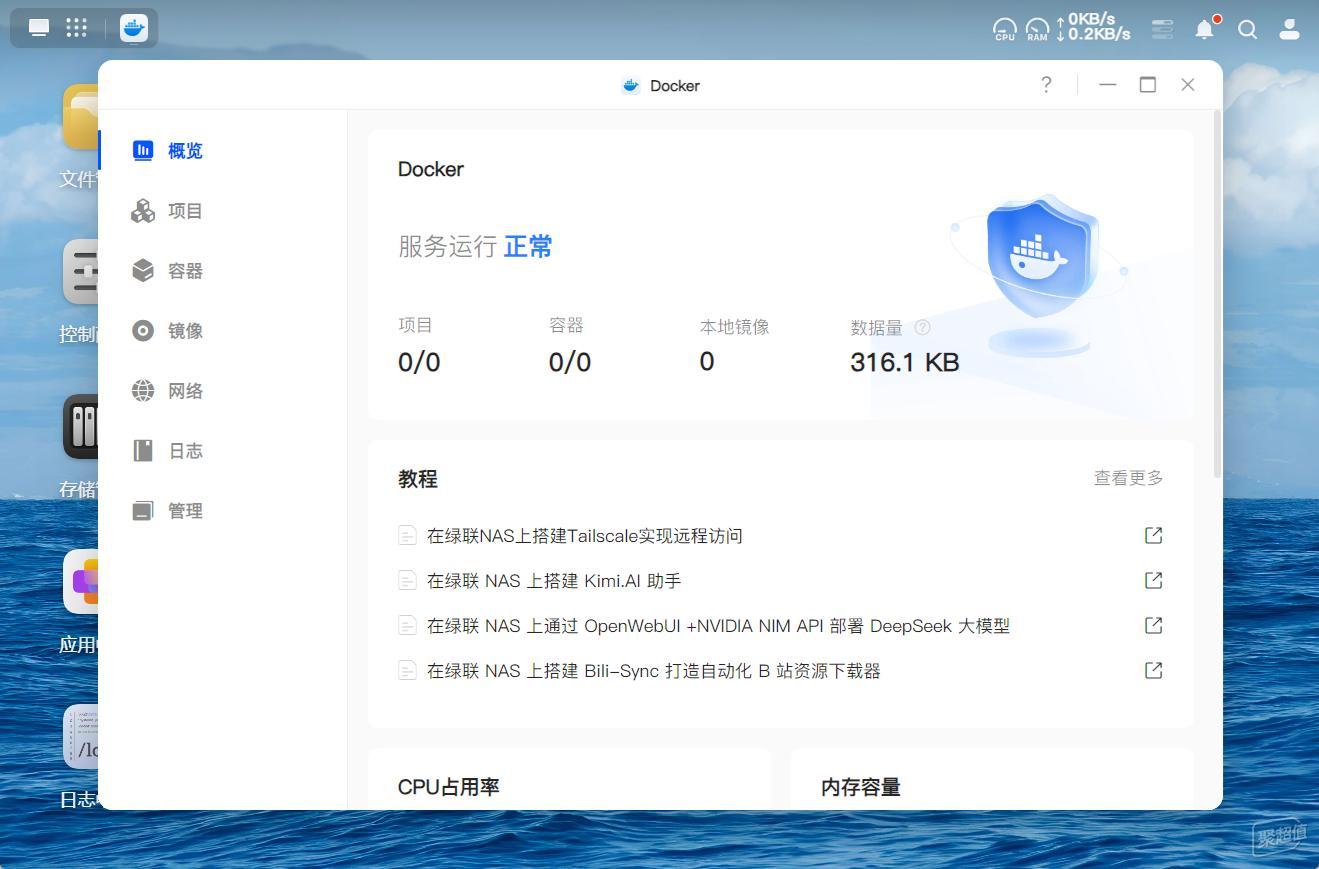This screenshot has width=1319, height=869.
Task: Close the Docker window
Action: coord(1188,85)
